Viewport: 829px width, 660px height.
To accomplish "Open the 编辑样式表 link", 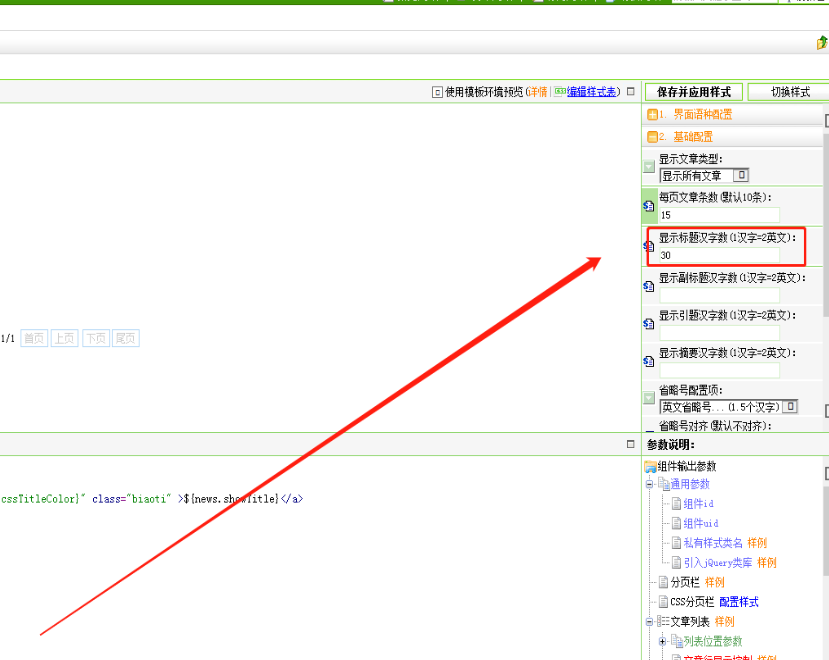I will [x=591, y=92].
